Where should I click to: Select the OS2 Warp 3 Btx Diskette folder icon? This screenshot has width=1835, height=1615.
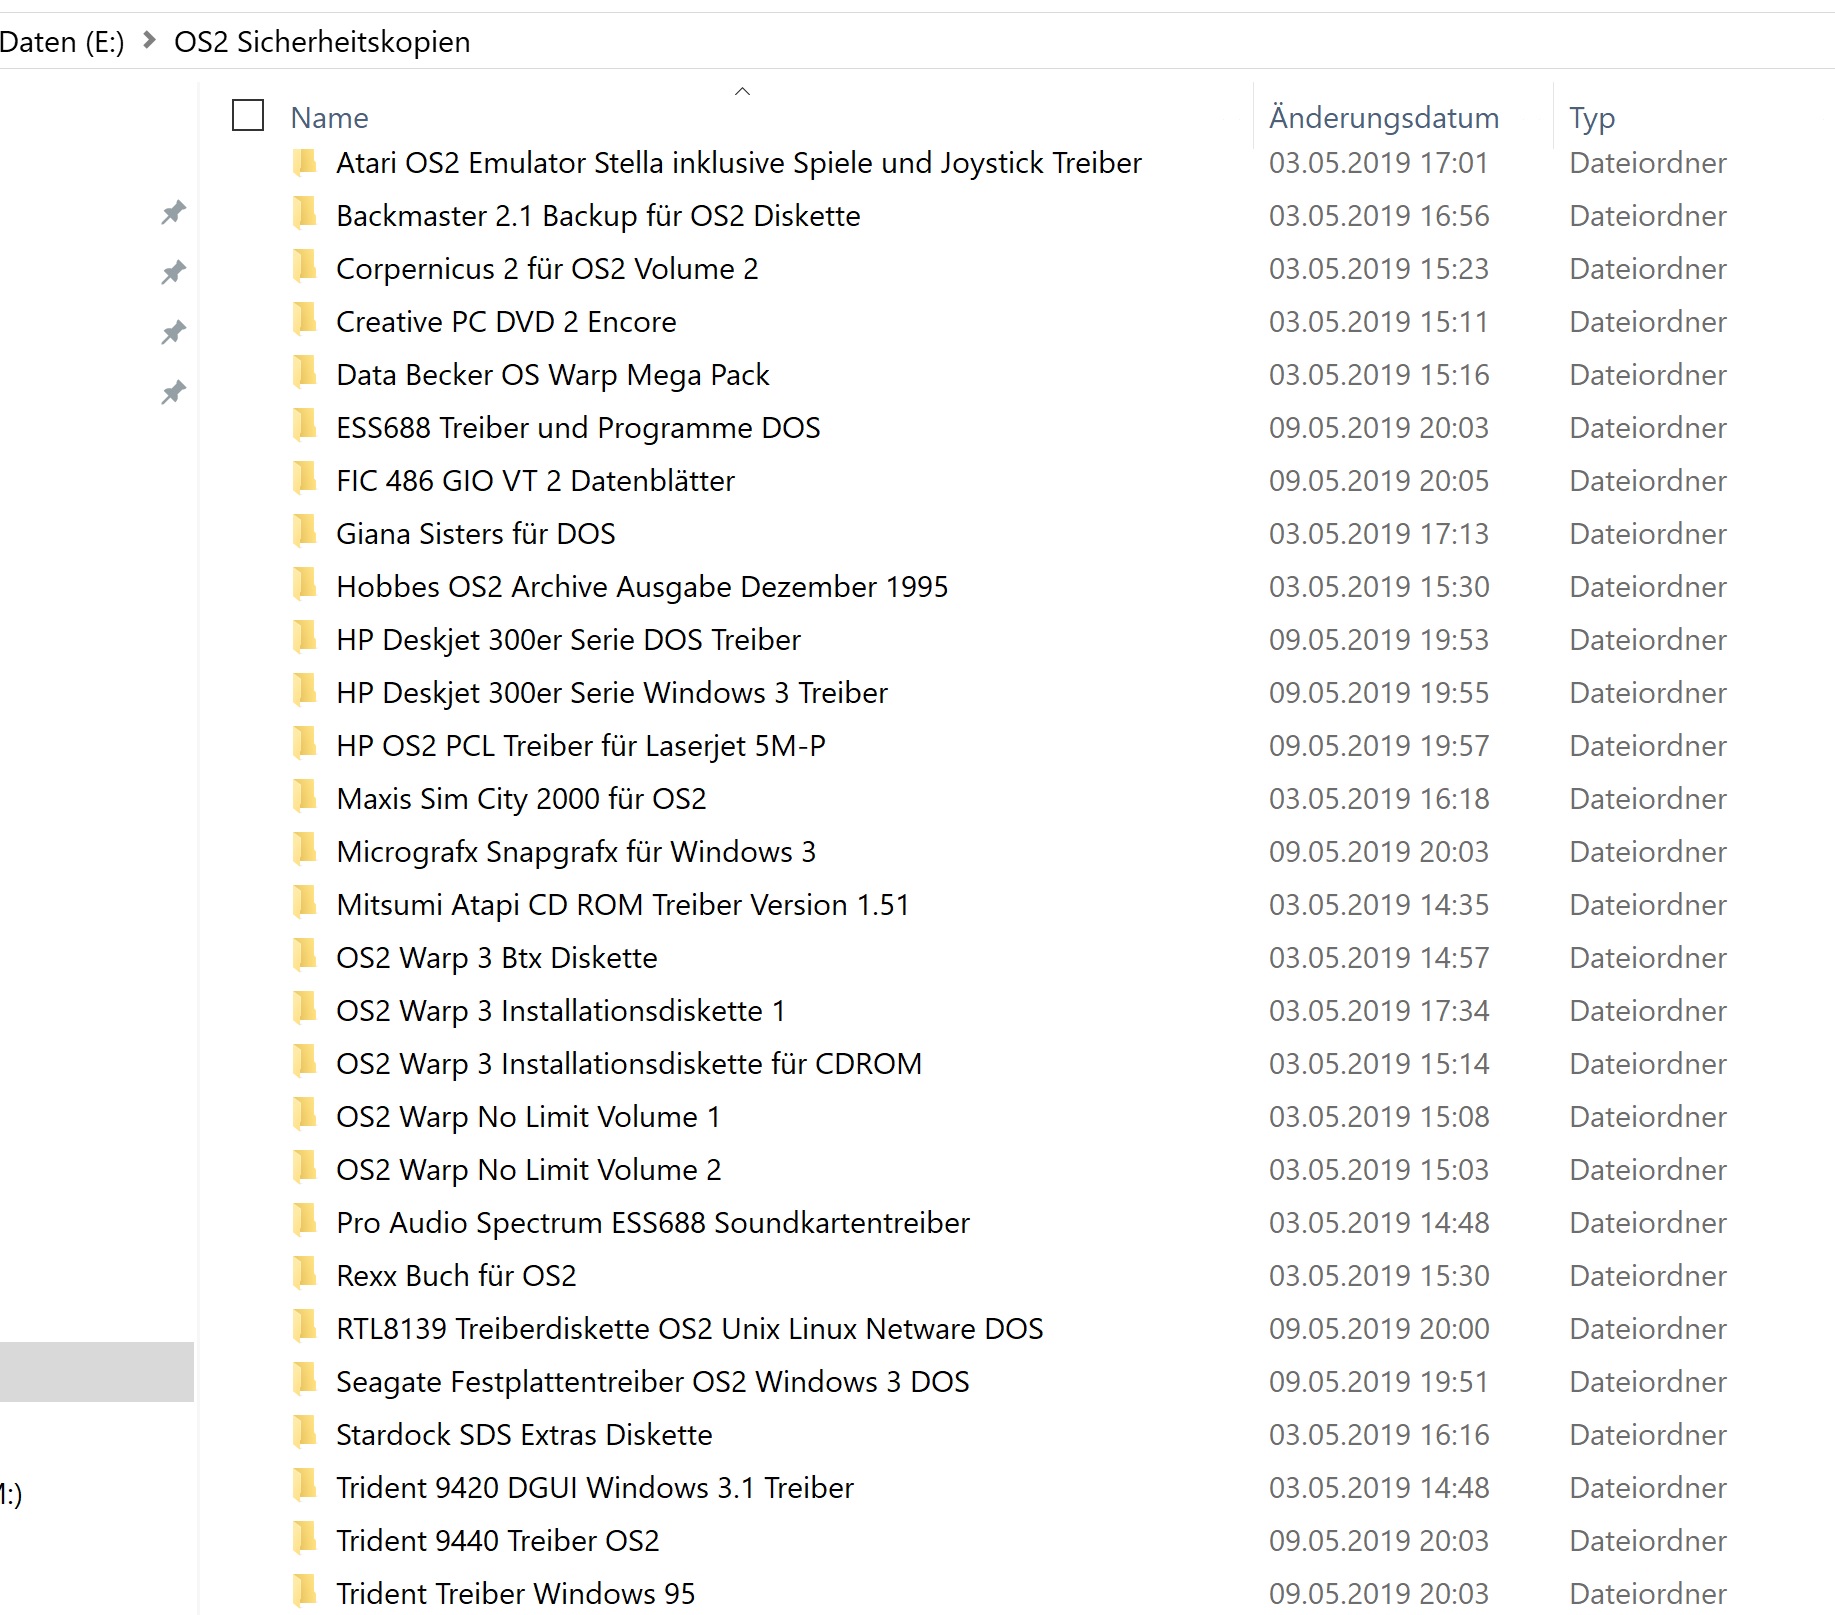pos(305,957)
